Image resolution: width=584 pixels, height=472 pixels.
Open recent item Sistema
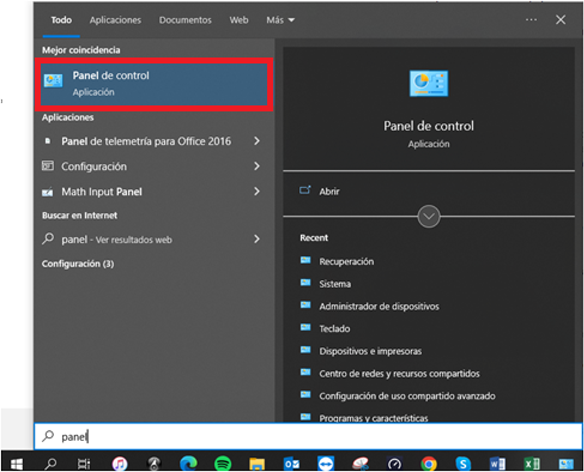point(335,284)
